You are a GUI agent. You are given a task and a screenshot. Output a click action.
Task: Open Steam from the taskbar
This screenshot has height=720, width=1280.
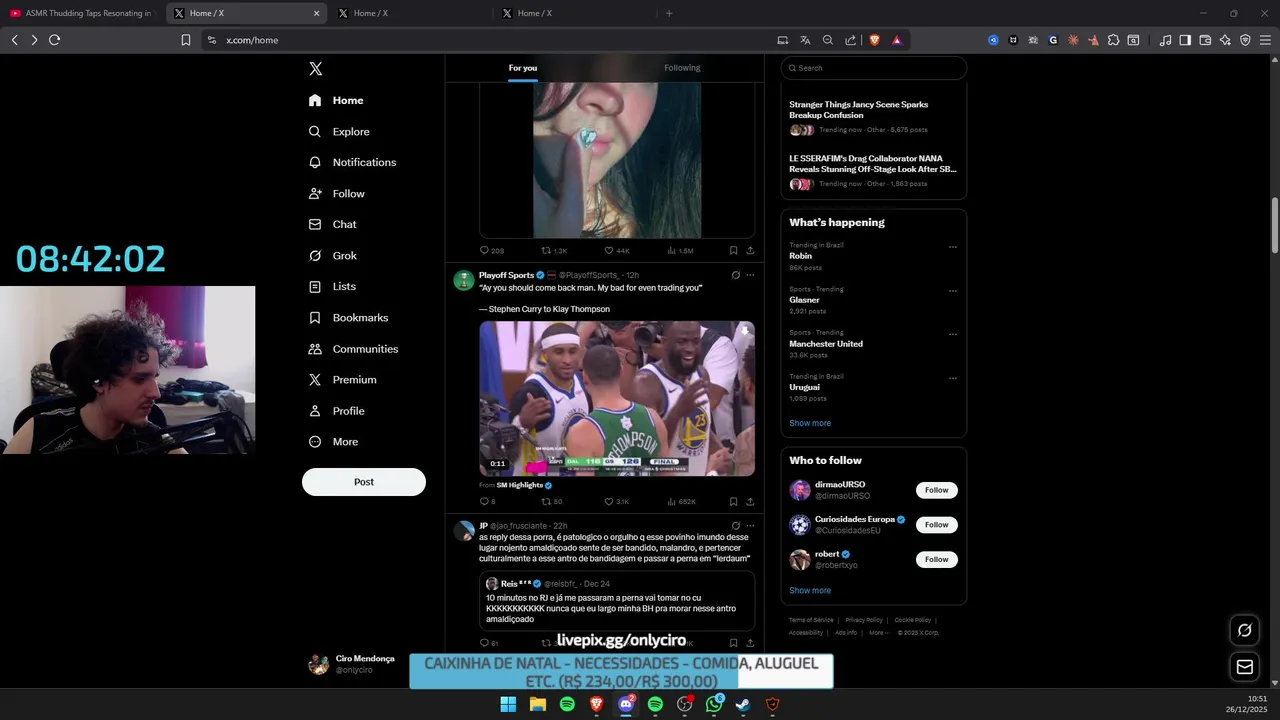pos(743,704)
